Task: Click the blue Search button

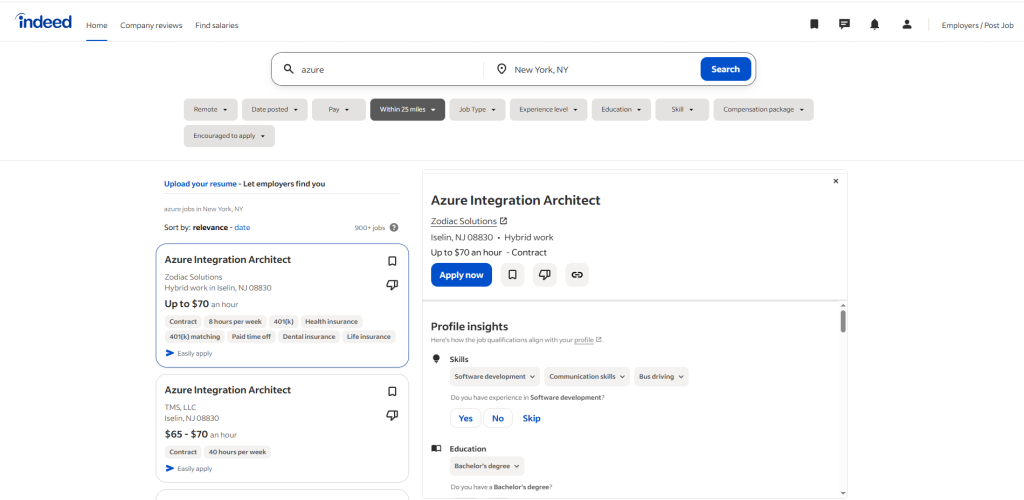Action: click(726, 69)
